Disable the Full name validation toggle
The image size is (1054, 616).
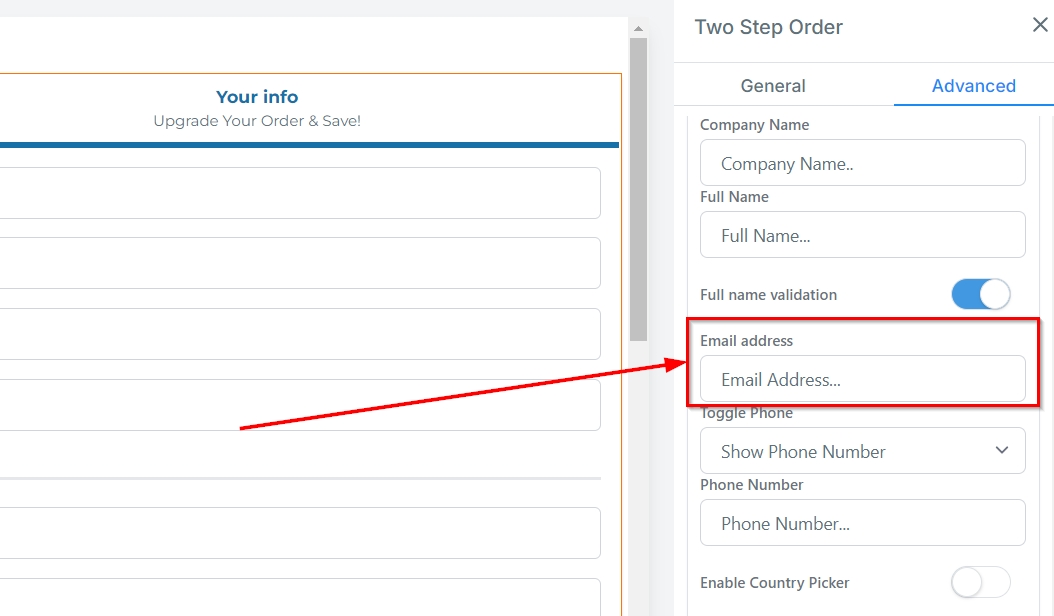pyautogui.click(x=980, y=294)
